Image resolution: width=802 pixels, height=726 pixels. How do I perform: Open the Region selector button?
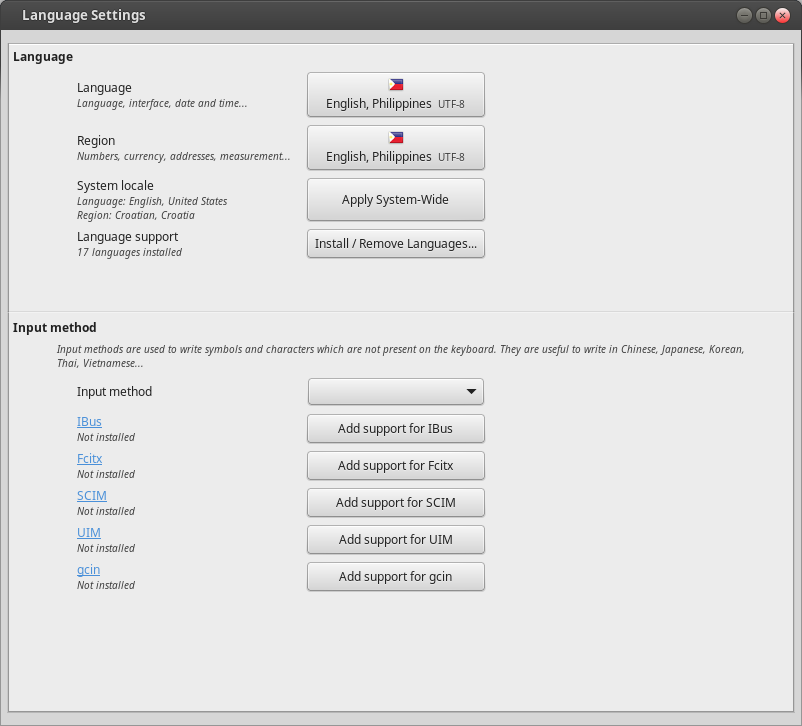395,148
